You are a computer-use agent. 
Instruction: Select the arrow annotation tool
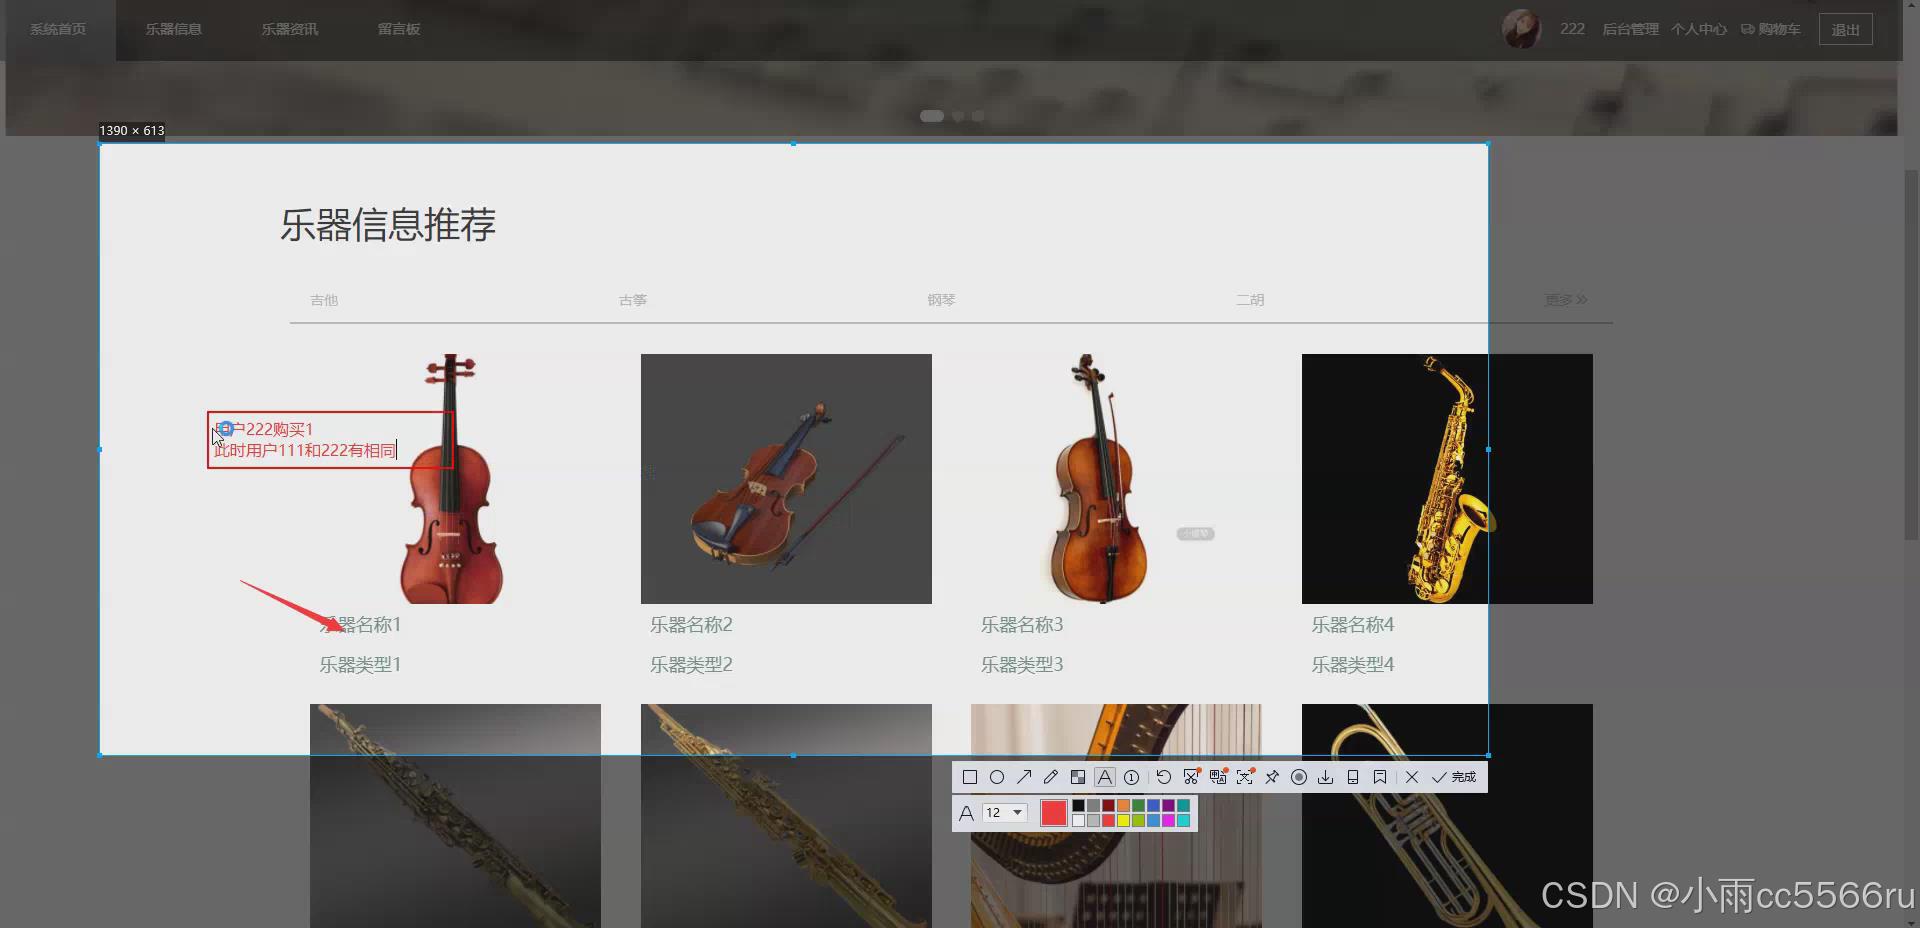[1024, 777]
